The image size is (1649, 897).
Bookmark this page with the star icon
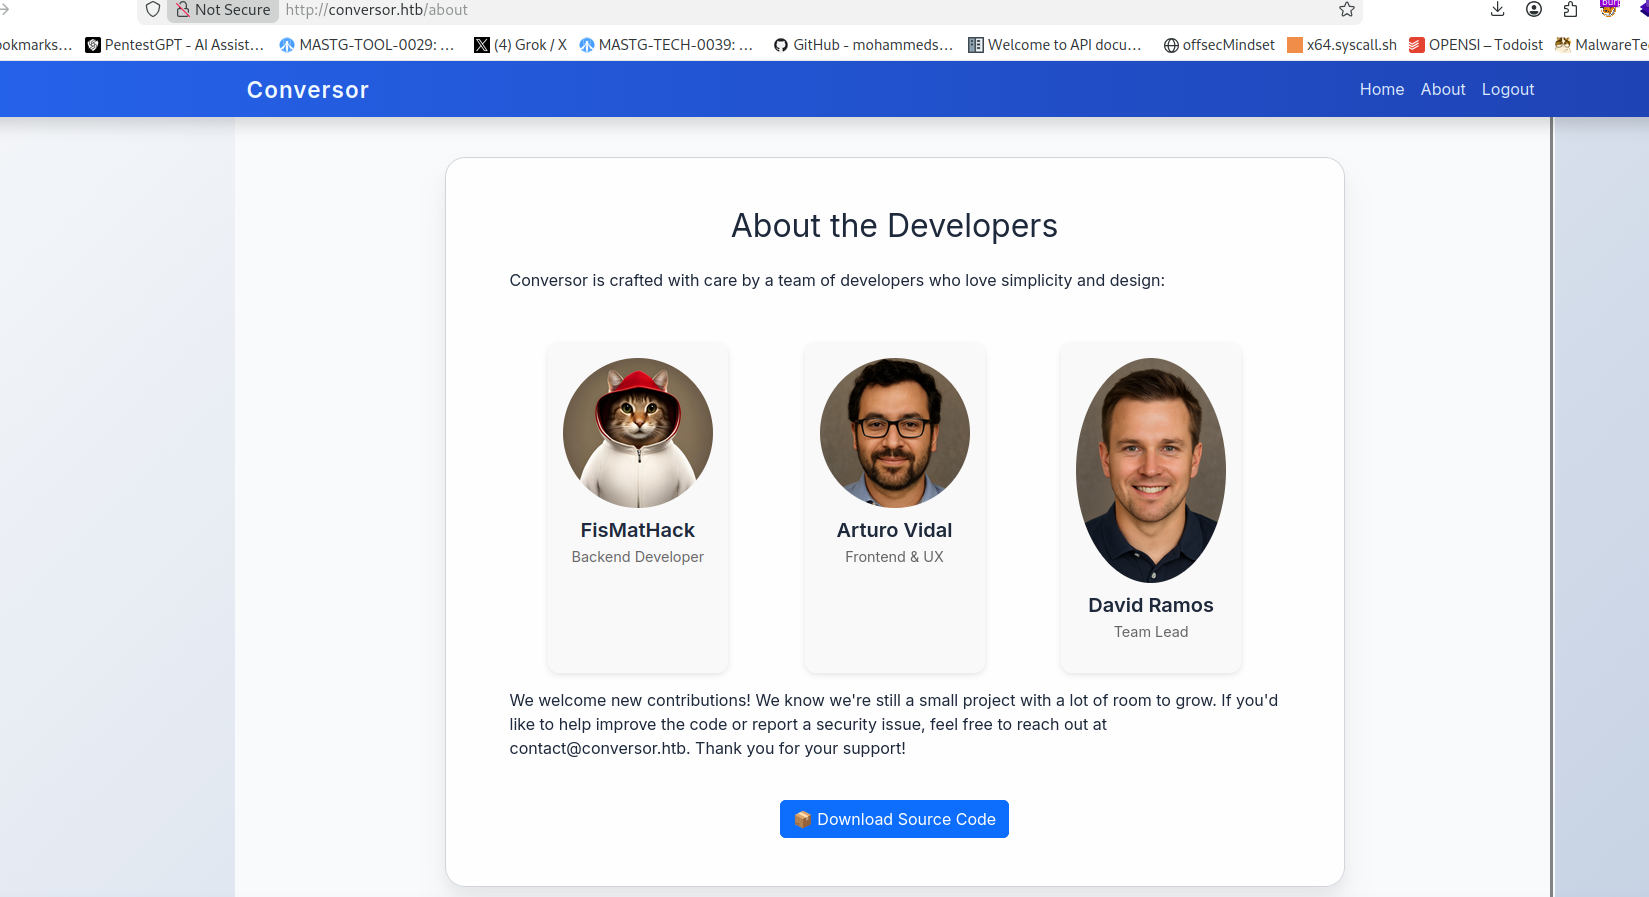pos(1347,10)
